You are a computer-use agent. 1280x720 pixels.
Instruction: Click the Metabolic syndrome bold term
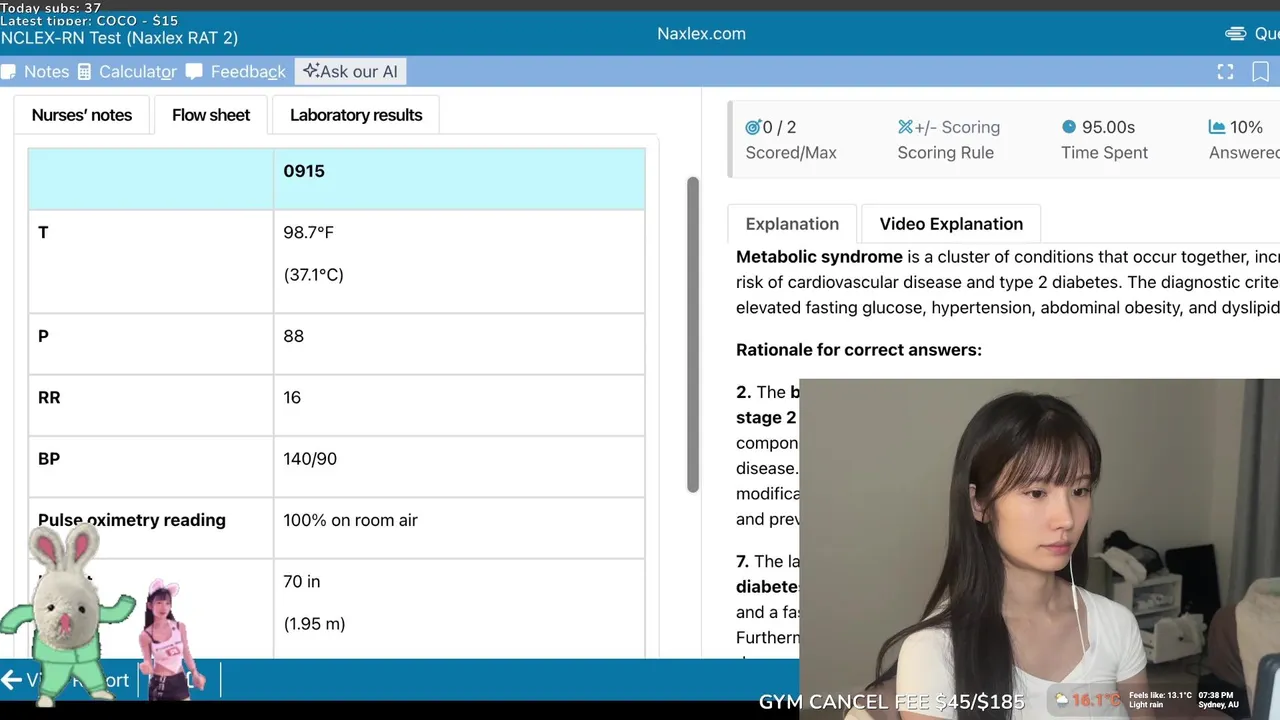(x=819, y=257)
